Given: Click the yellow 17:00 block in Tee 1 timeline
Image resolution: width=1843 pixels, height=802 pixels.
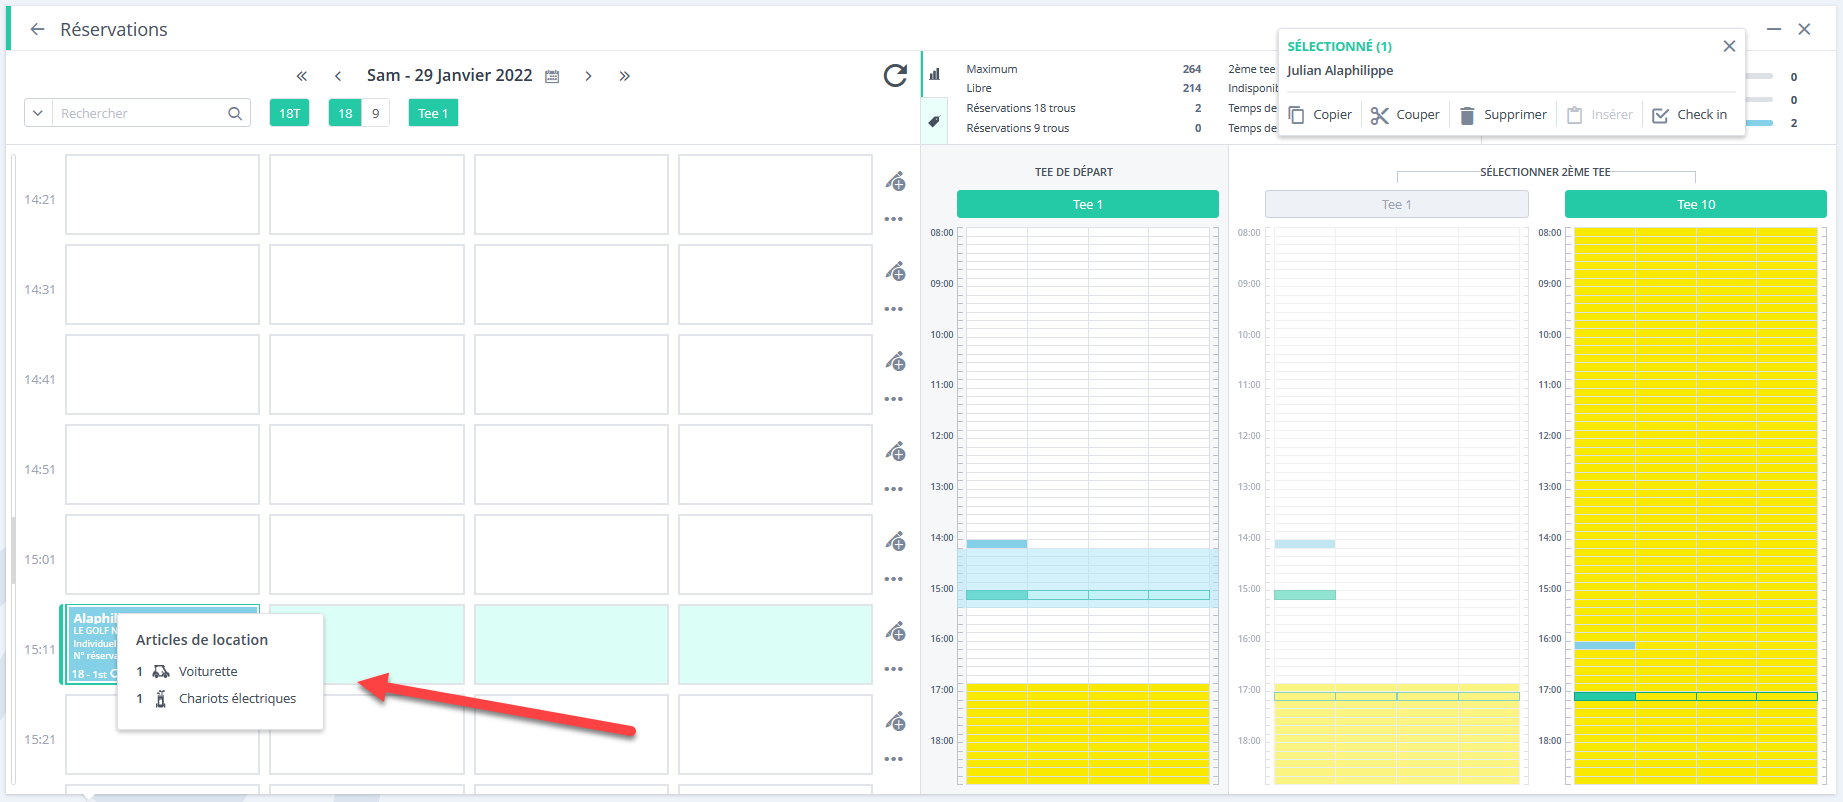Looking at the screenshot, I should (x=1087, y=733).
